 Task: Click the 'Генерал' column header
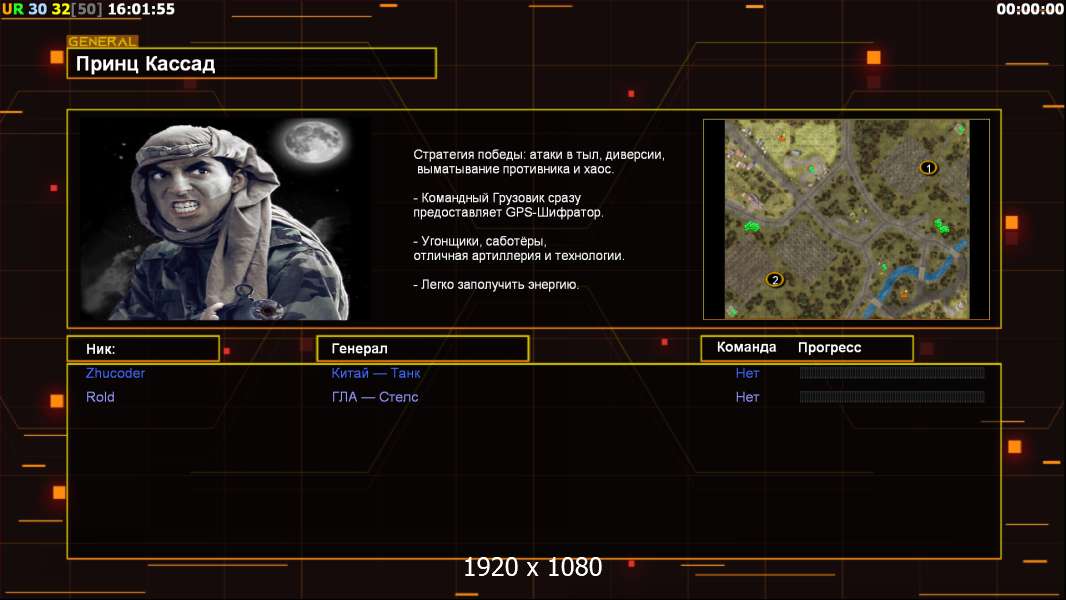point(359,349)
